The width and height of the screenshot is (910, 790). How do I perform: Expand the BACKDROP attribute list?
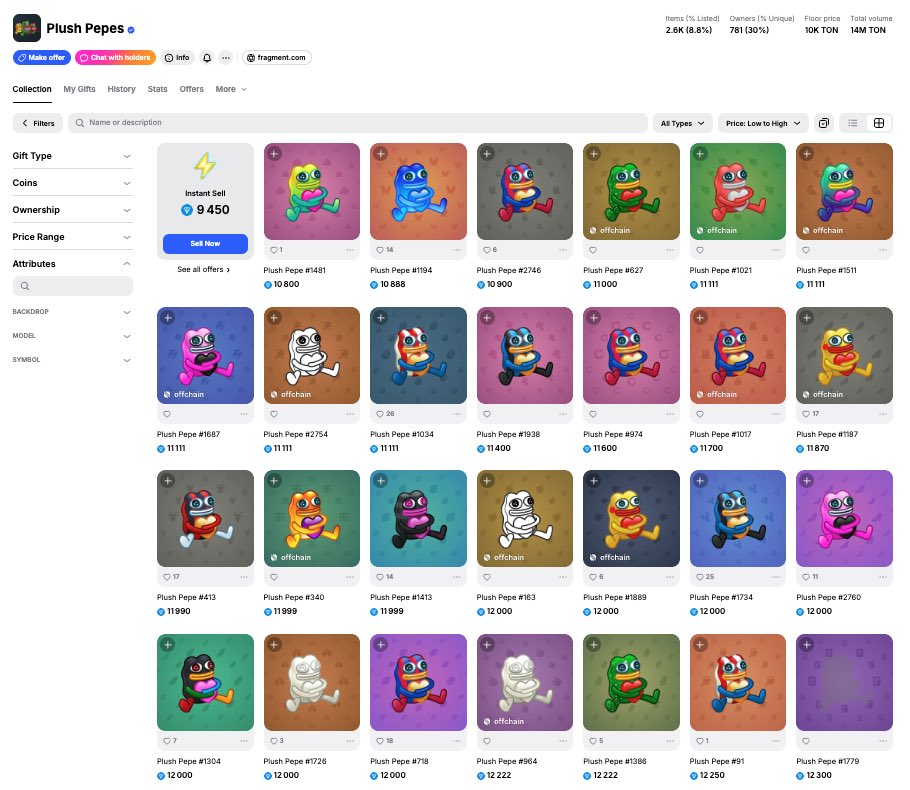tap(73, 312)
